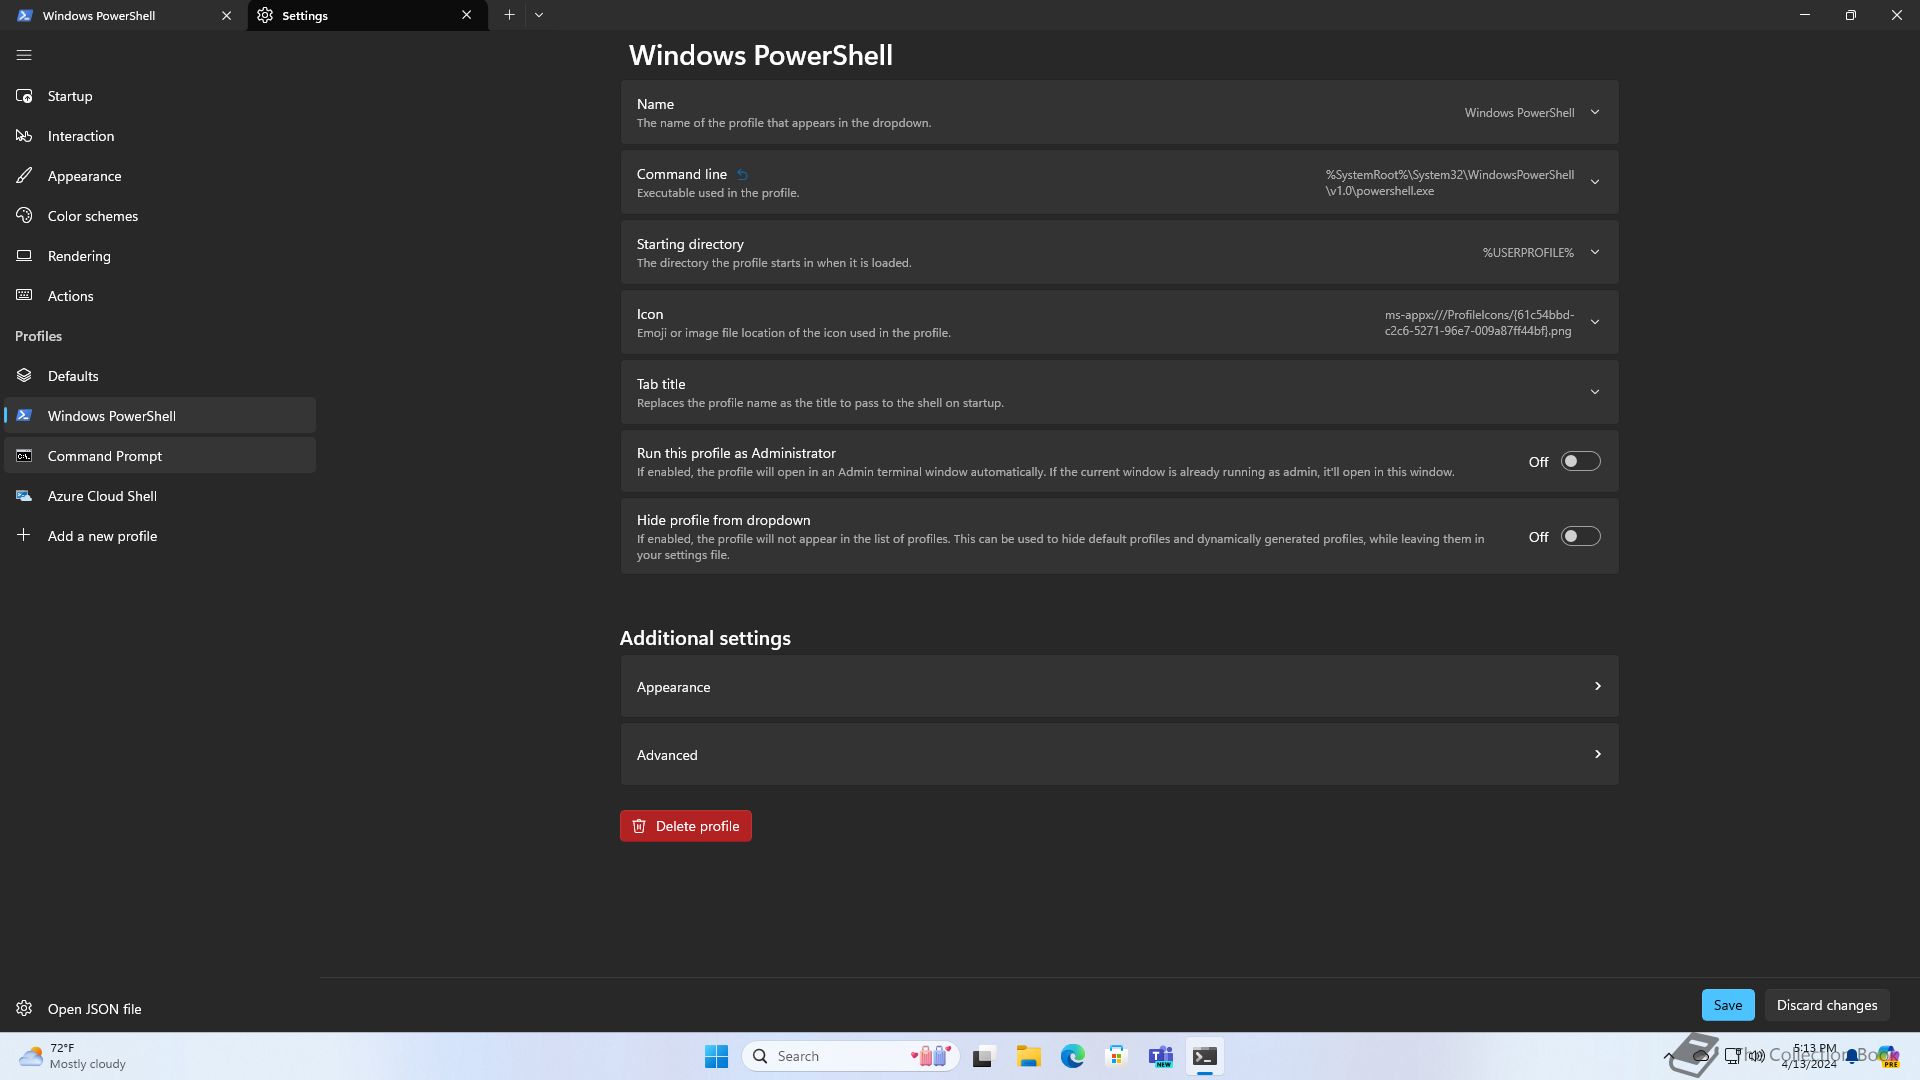Open a new tab with plus button
This screenshot has height=1080, width=1920.
pyautogui.click(x=509, y=15)
